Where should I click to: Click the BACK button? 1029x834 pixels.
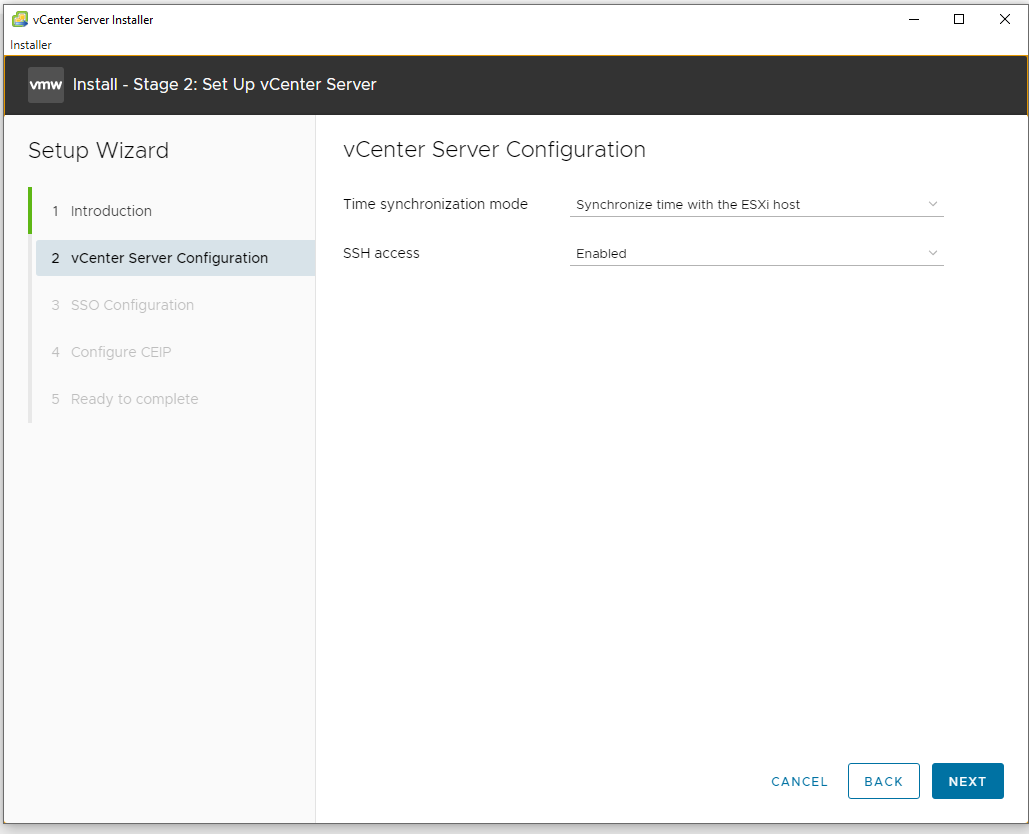click(x=883, y=781)
